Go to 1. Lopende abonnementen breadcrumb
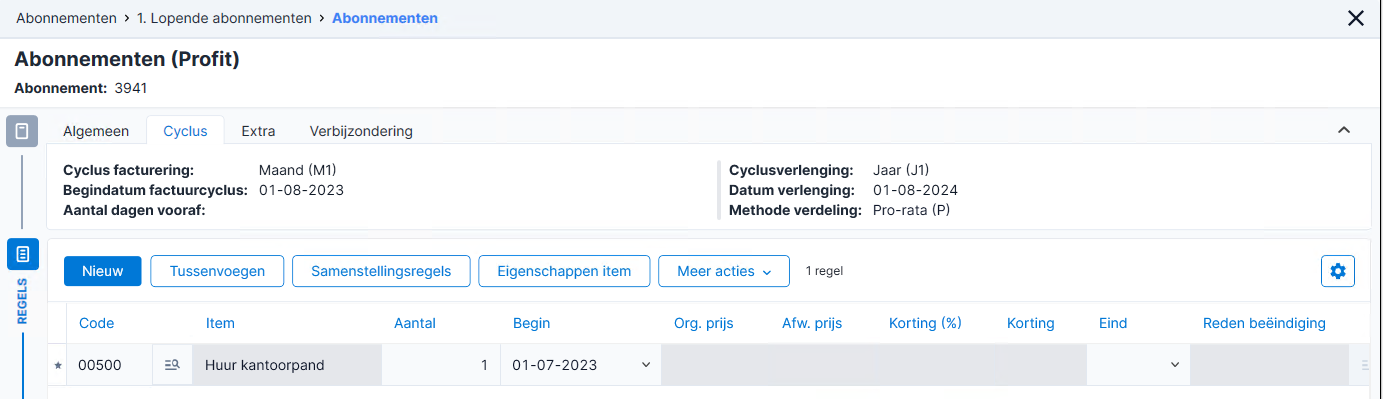The width and height of the screenshot is (1383, 399). pos(224,18)
